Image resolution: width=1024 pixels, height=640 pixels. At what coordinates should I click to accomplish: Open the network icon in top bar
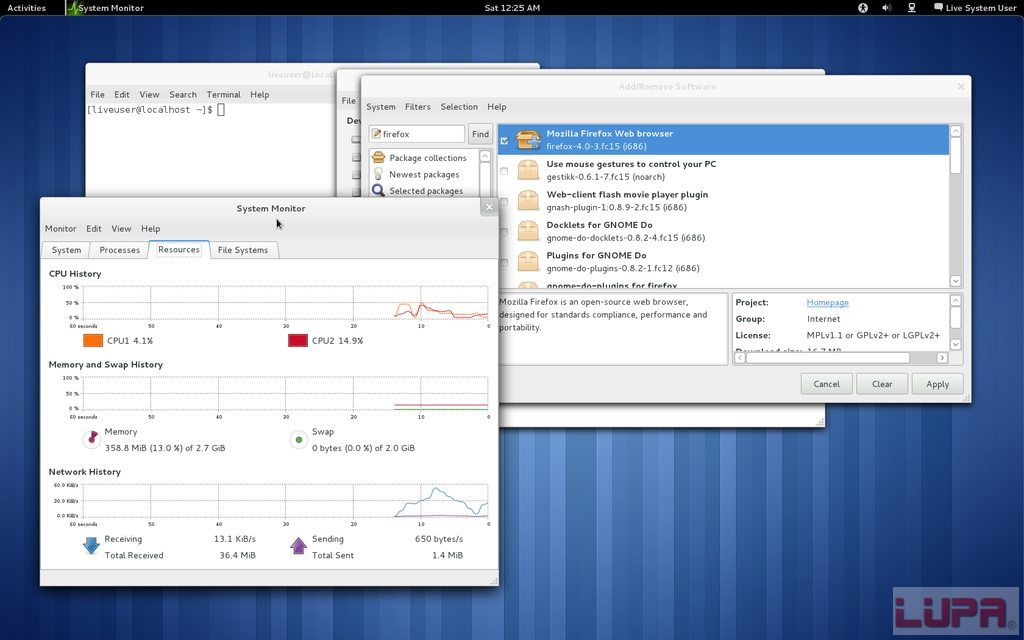912,8
